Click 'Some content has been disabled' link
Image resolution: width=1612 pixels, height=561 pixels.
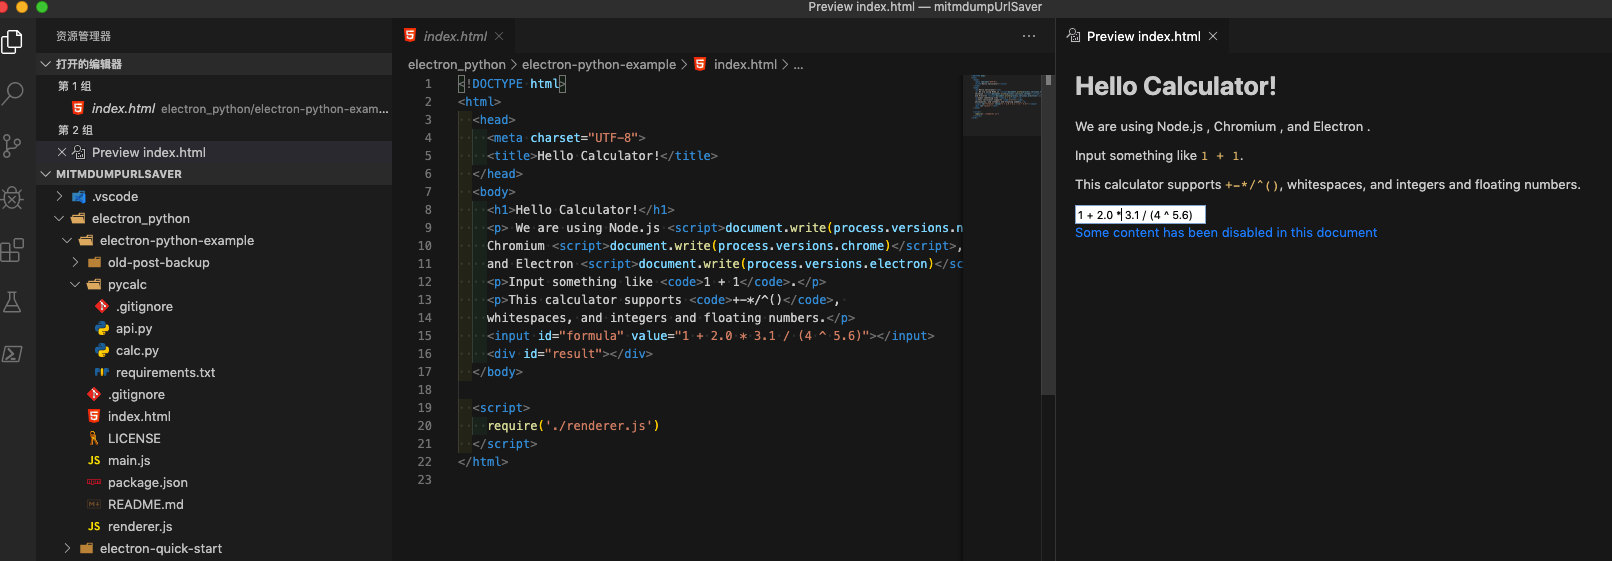click(x=1226, y=233)
